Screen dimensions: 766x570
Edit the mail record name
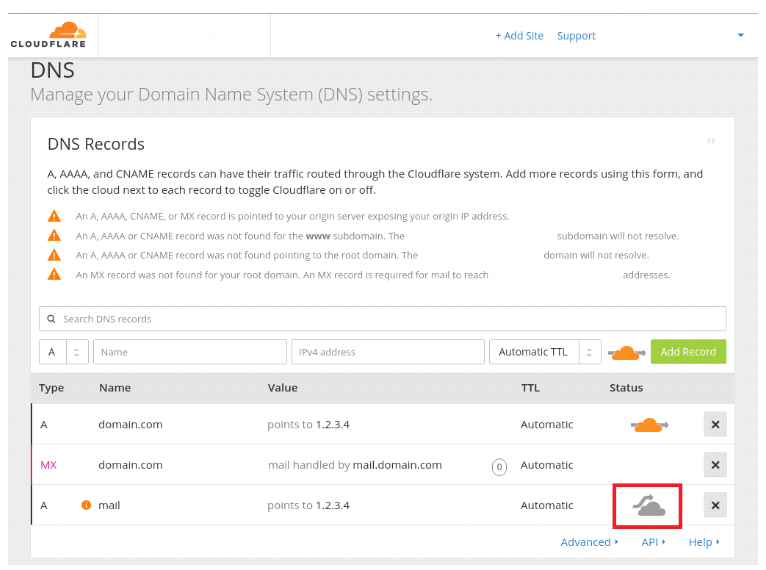click(x=109, y=505)
